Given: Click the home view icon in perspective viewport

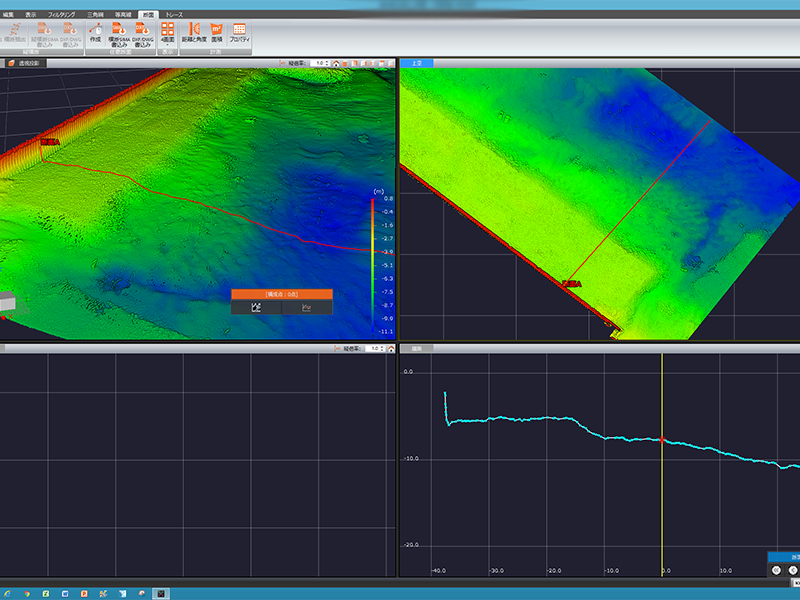Looking at the screenshot, I should tap(336, 63).
